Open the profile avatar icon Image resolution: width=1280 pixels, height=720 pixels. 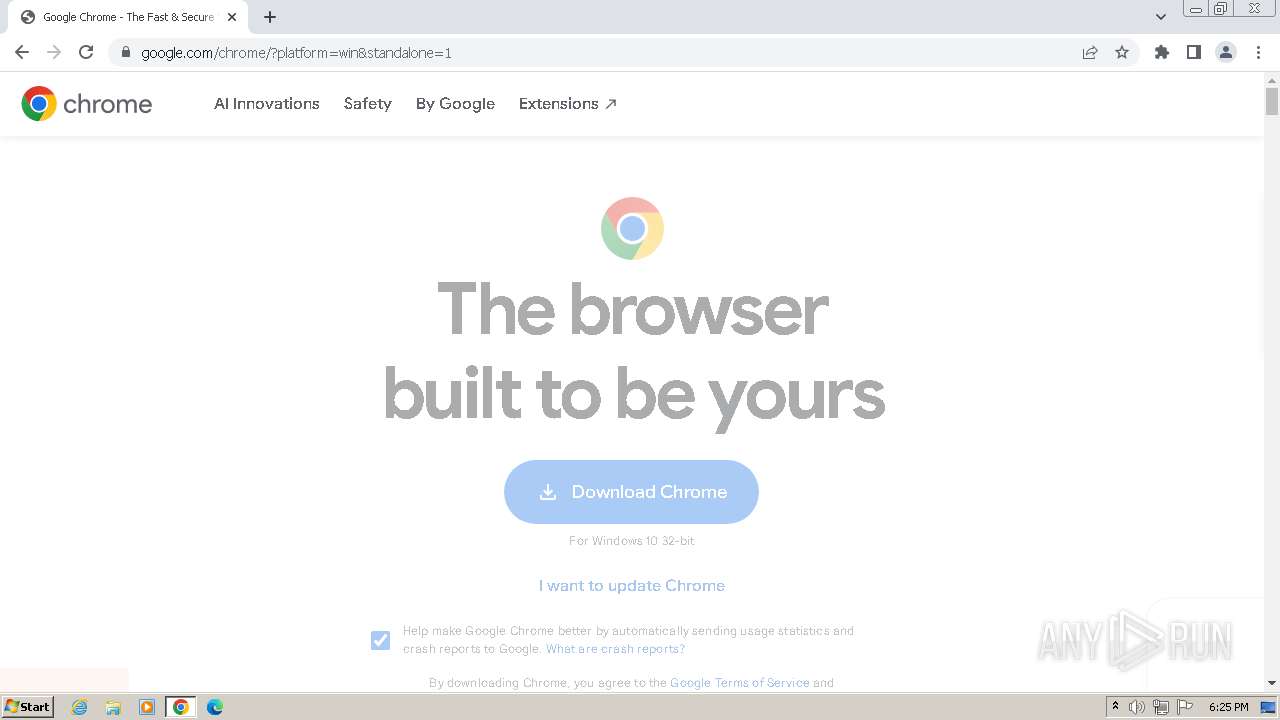click(1226, 52)
